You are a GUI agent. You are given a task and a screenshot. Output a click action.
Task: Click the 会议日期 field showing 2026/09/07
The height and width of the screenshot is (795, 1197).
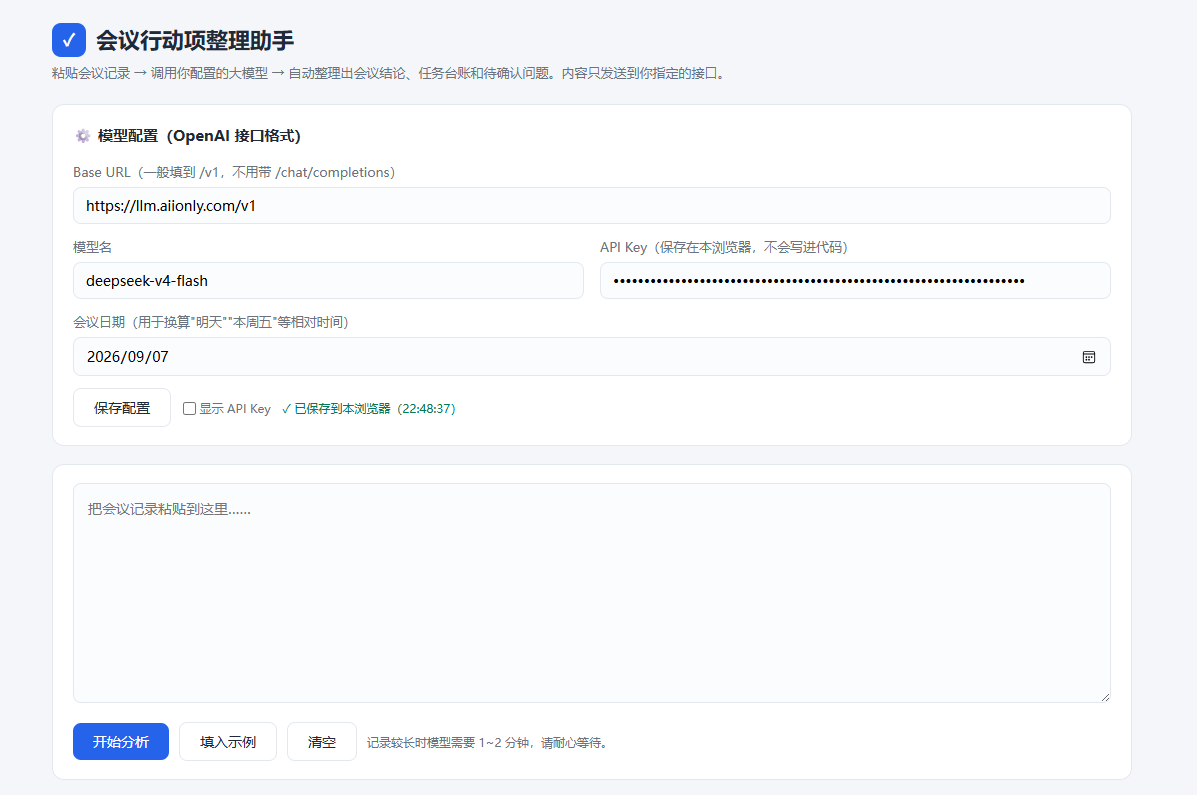[x=592, y=357]
